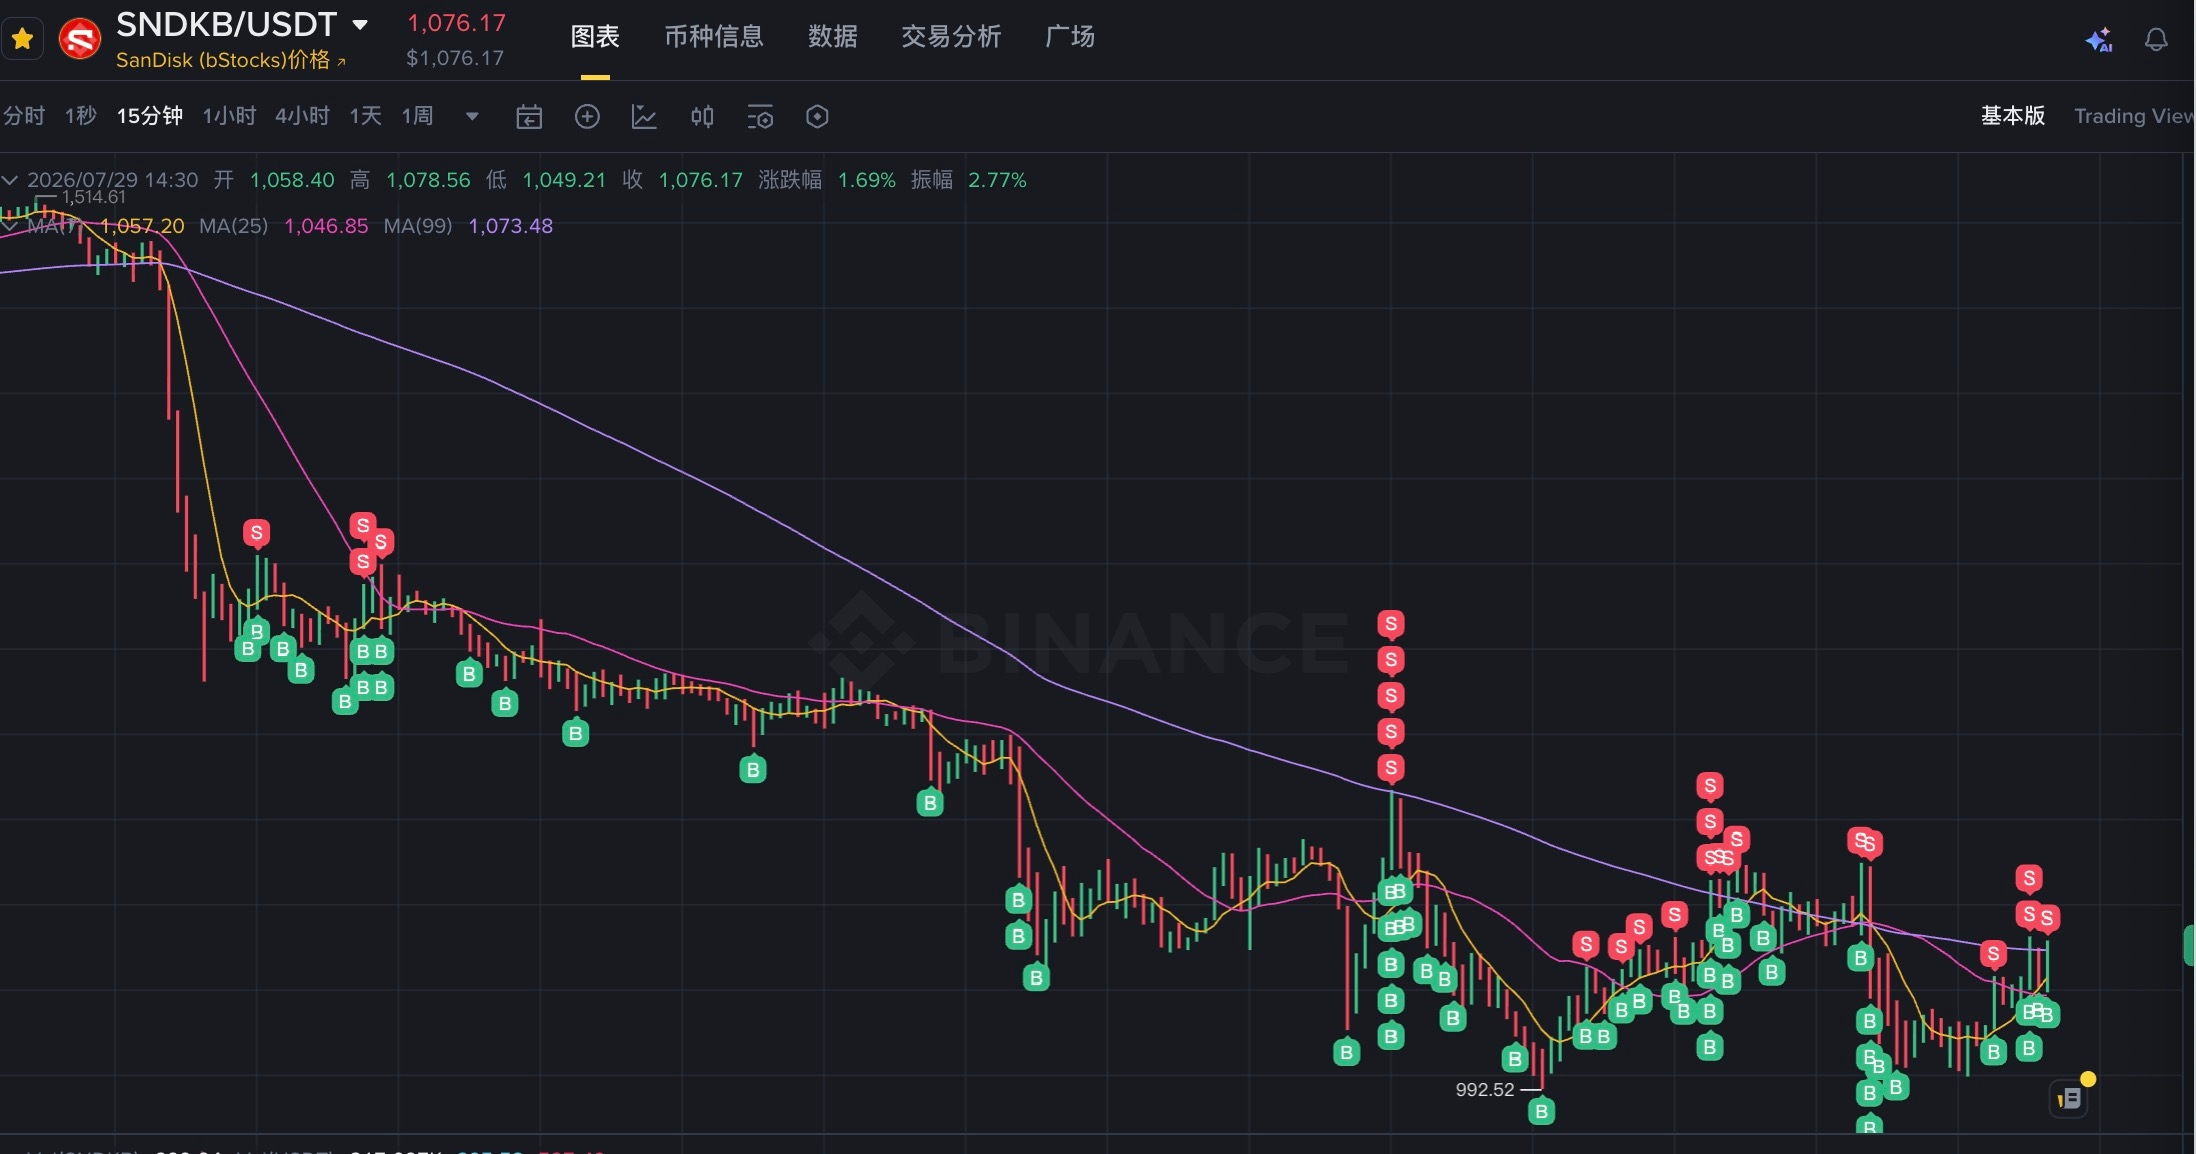The image size is (2196, 1154).
Task: Click the B buy marker beside 992.52 label
Action: (x=1542, y=1111)
